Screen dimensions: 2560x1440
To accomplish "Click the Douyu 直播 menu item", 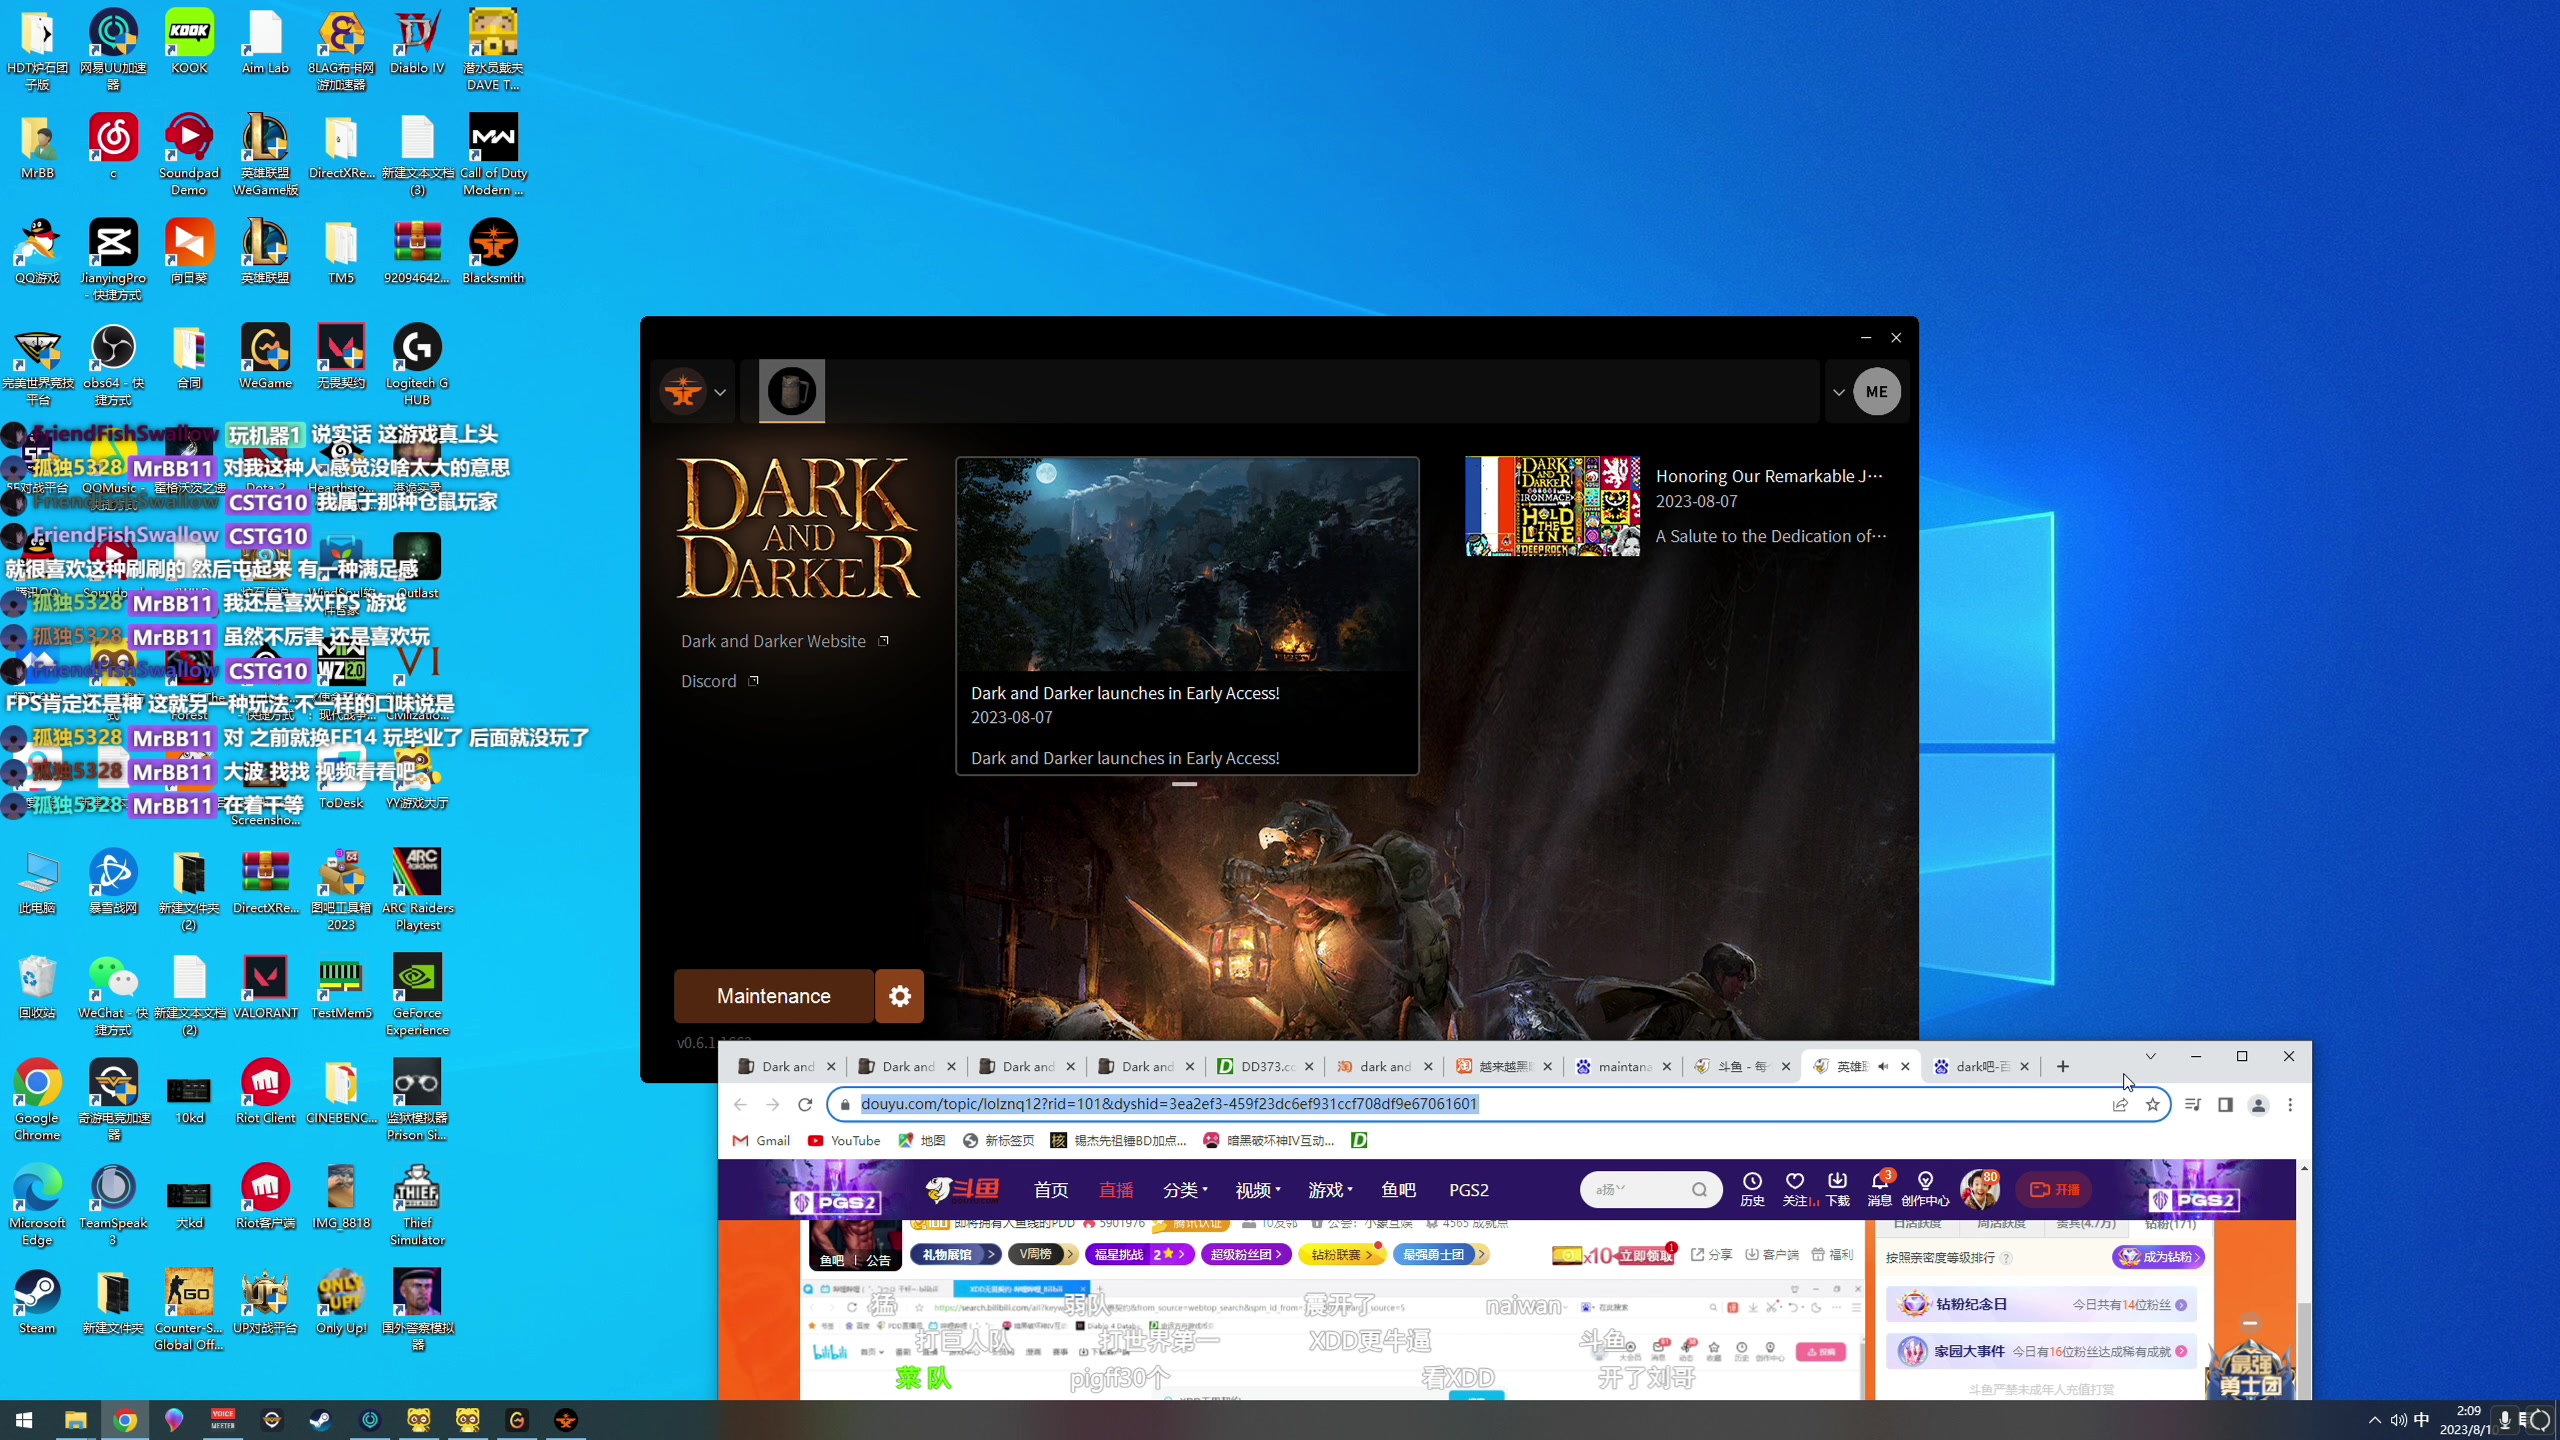I will point(1116,1190).
